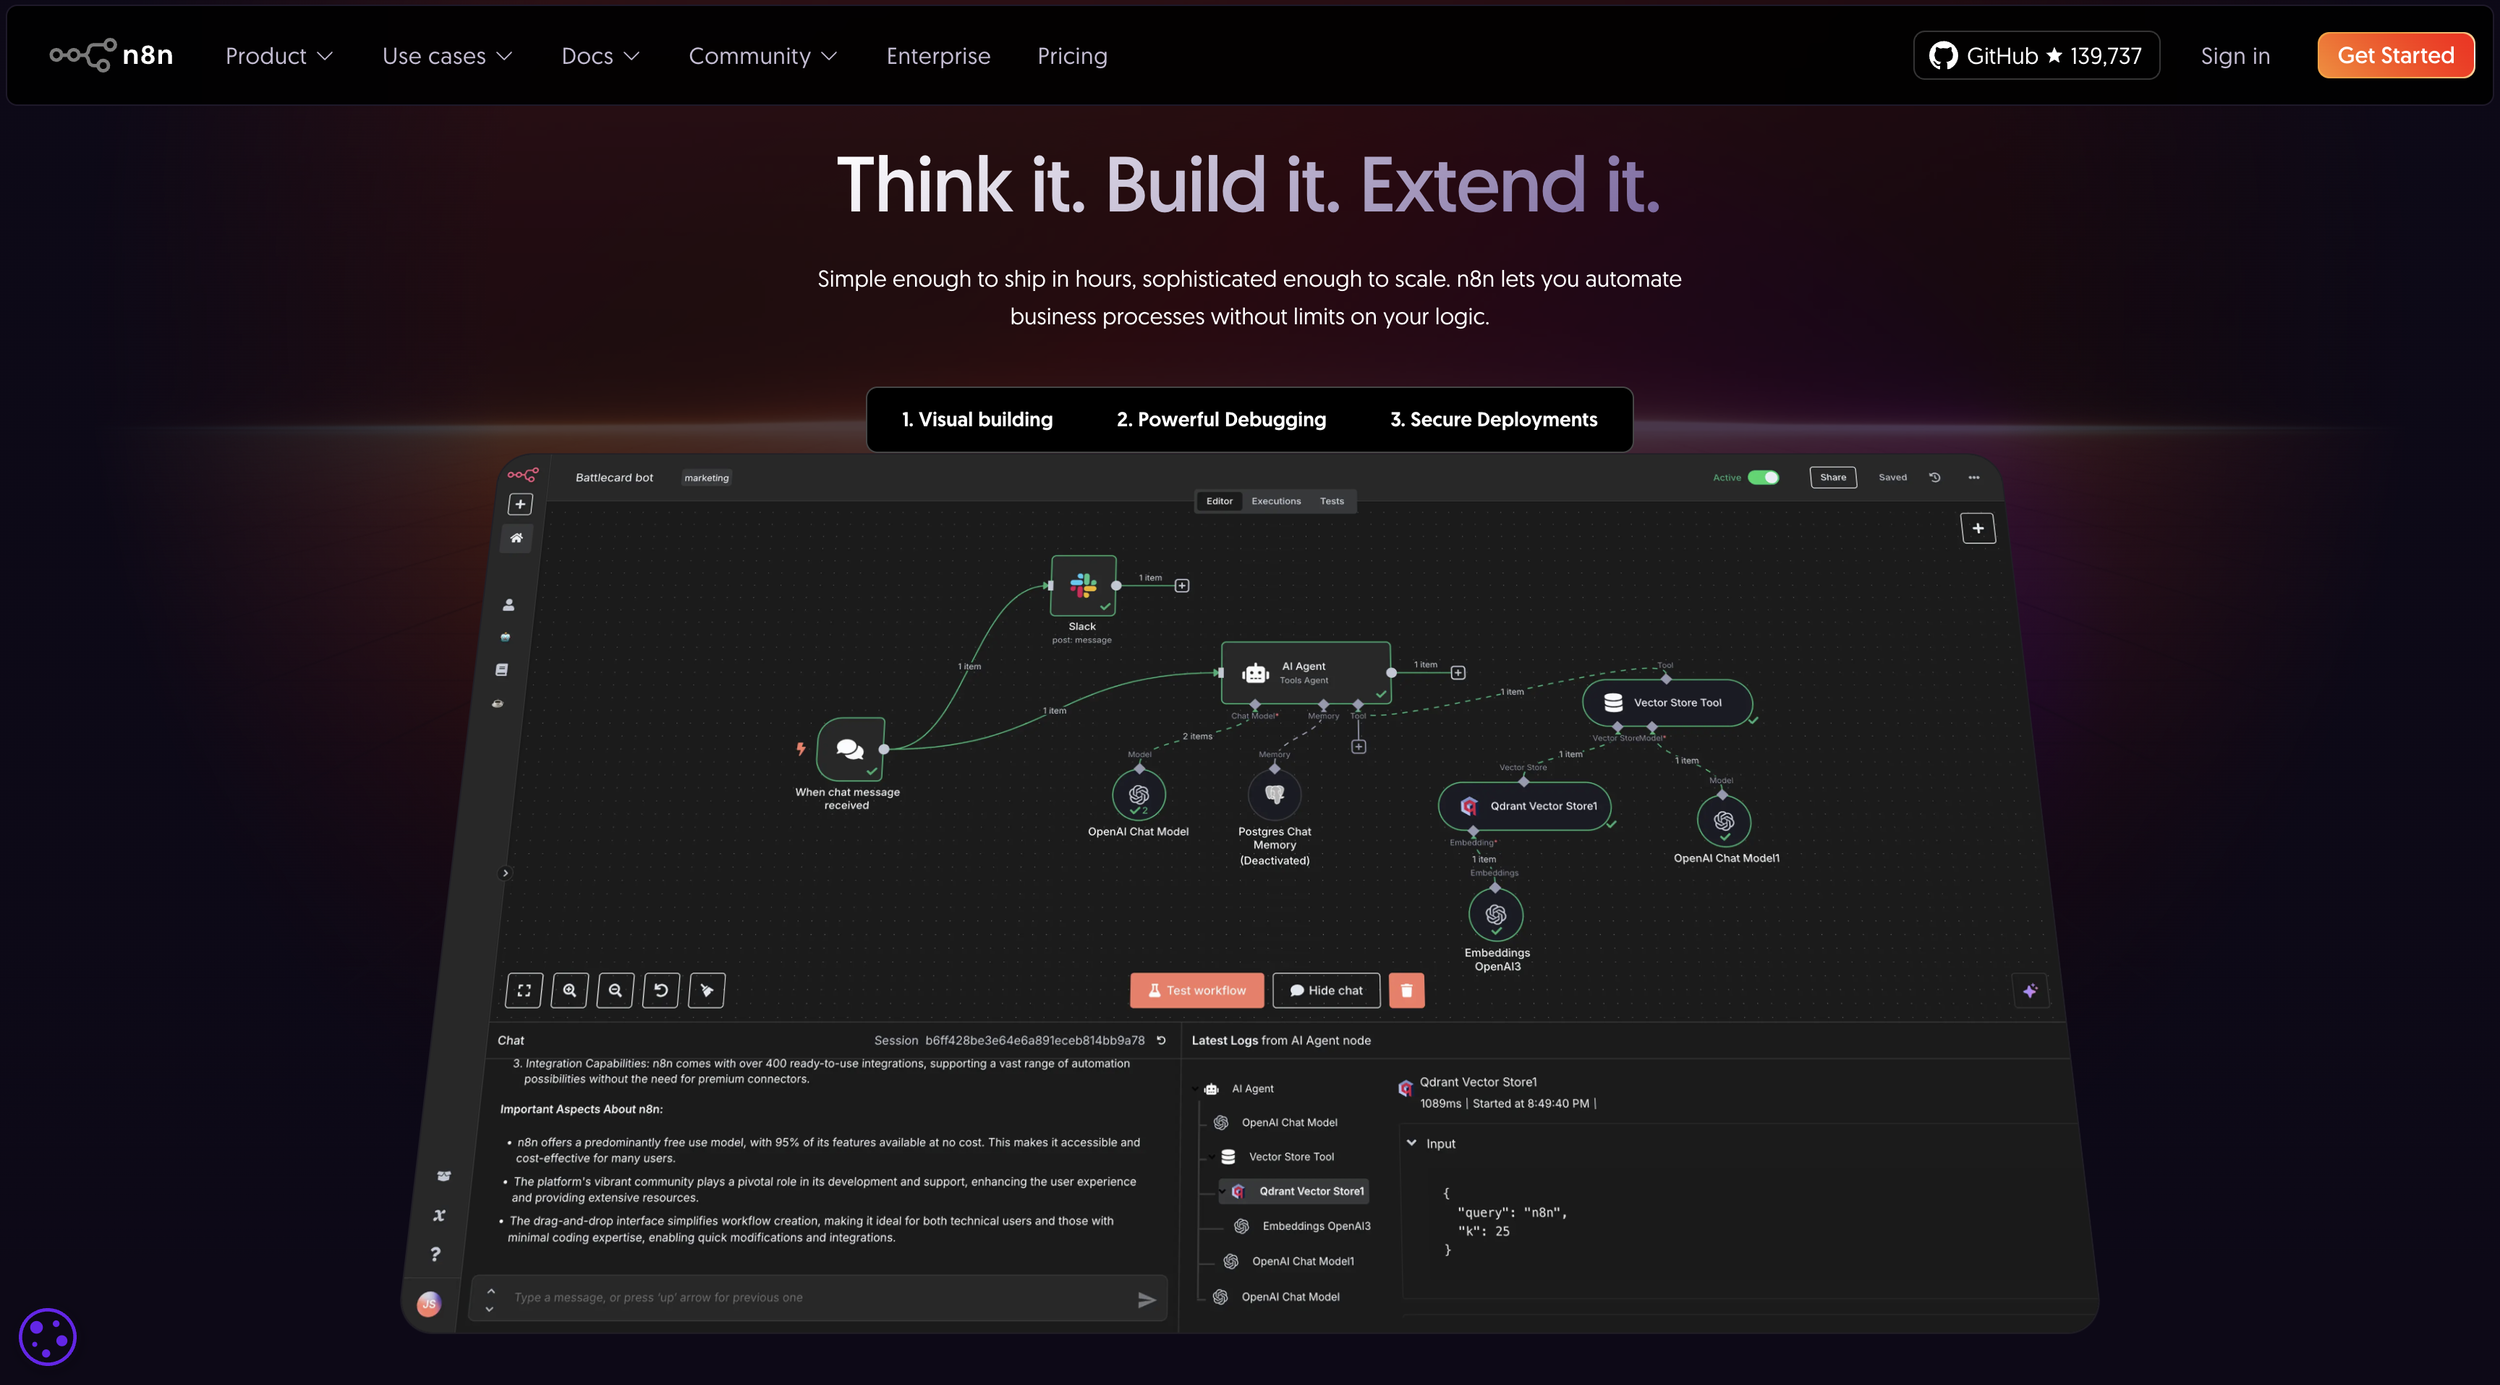Click the Slack node icon
Viewport: 2500px width, 1385px height.
click(1083, 585)
